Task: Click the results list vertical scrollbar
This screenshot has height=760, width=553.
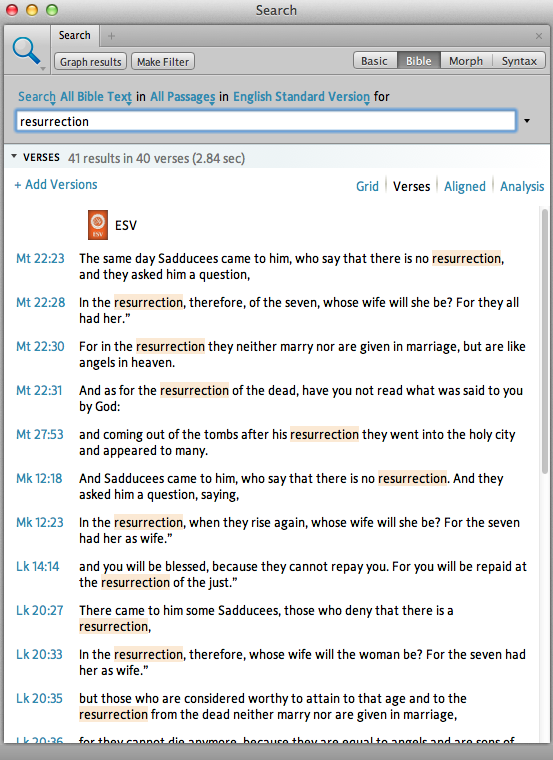Action: 545,341
